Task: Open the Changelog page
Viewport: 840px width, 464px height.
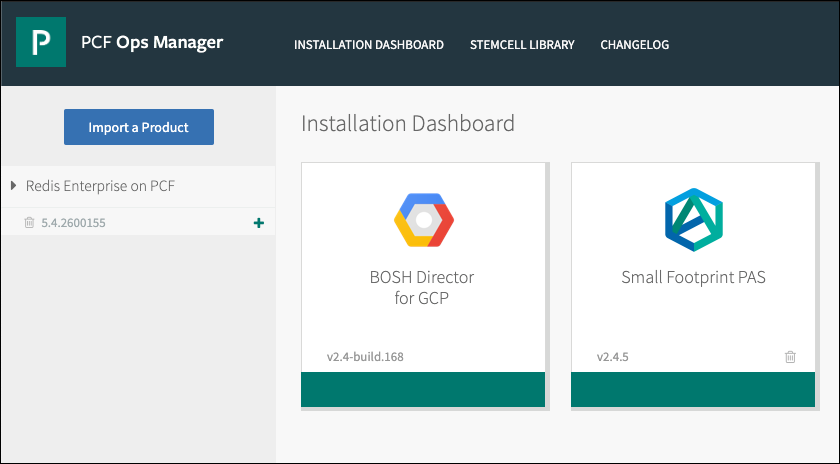Action: point(634,45)
